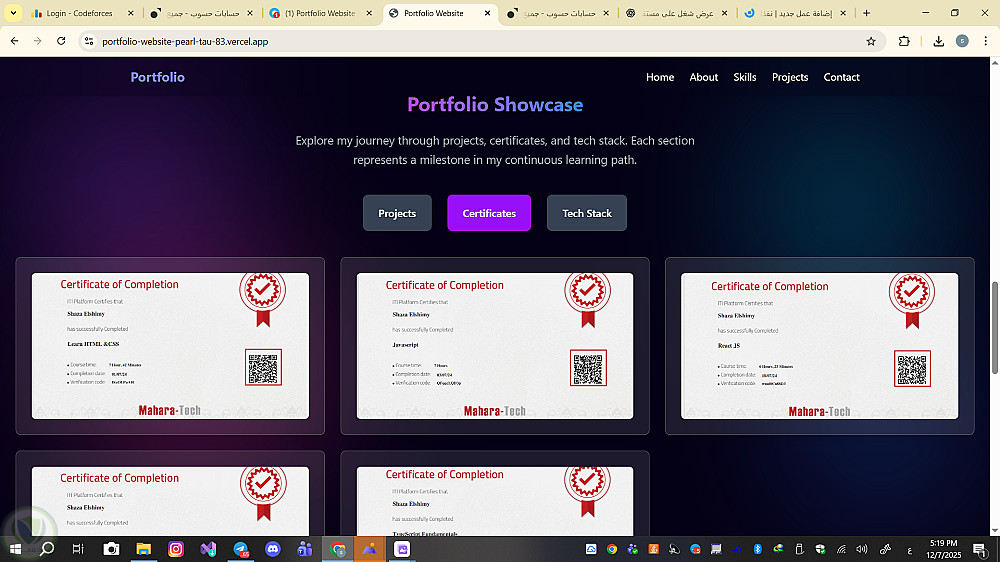1000x562 pixels.
Task: Open the notification center icon
Action: pyautogui.click(x=980, y=549)
